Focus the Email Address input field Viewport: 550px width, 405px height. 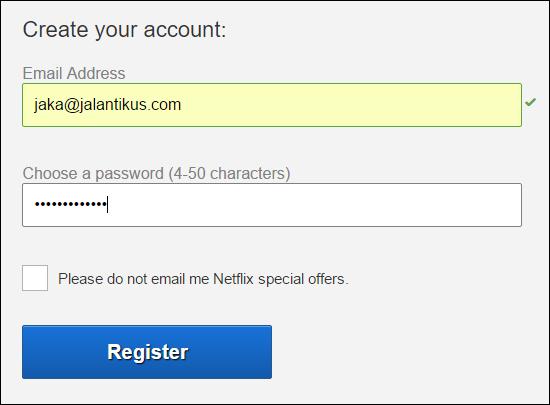click(272, 105)
